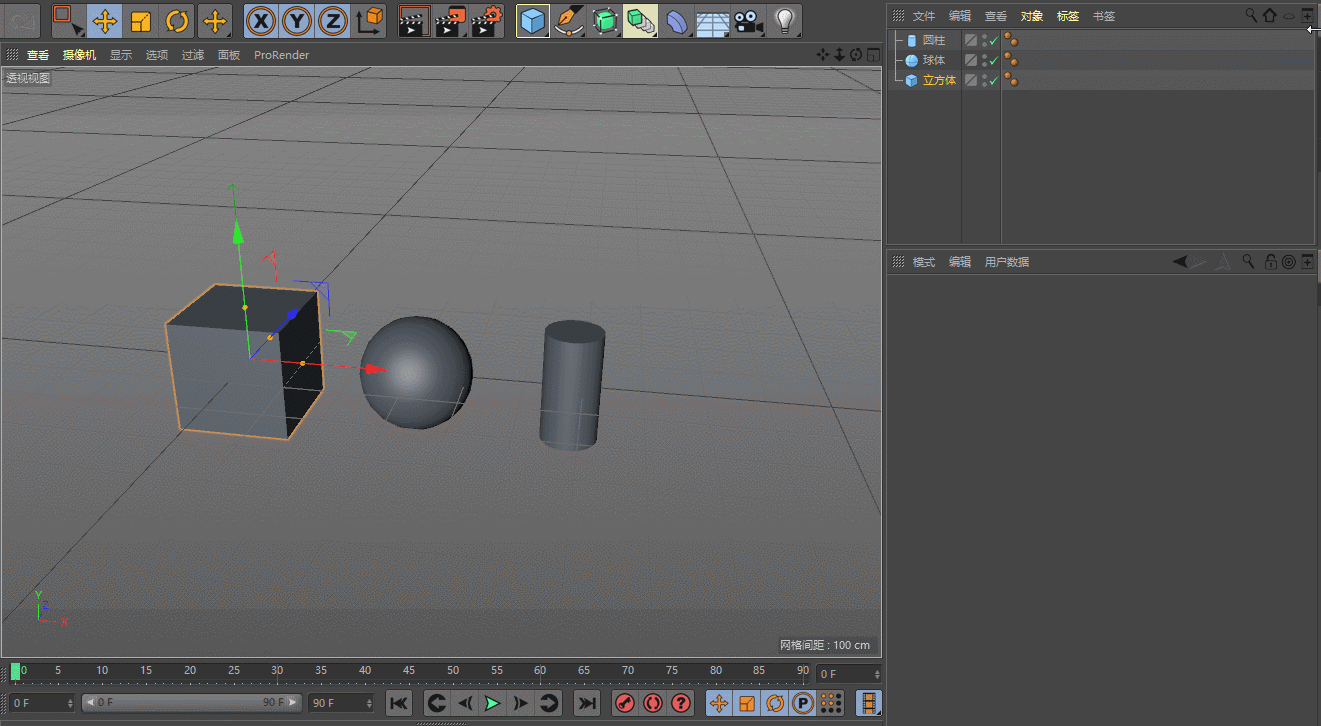Click the Pen spline tool icon
The image size is (1321, 726).
tap(569, 20)
